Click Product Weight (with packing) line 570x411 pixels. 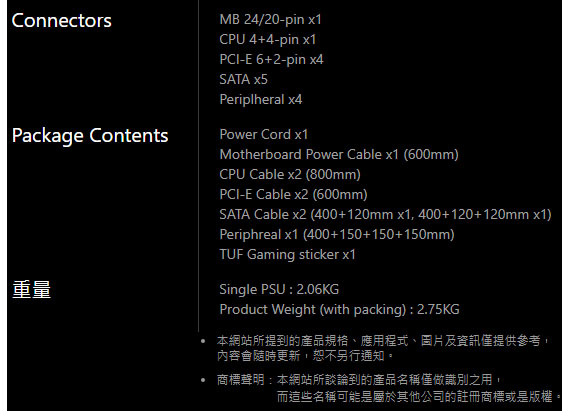pos(339,310)
